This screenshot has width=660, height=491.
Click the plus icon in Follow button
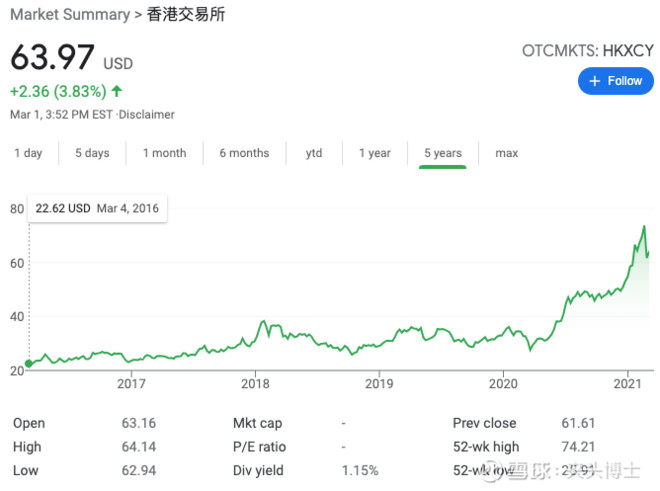coord(594,81)
